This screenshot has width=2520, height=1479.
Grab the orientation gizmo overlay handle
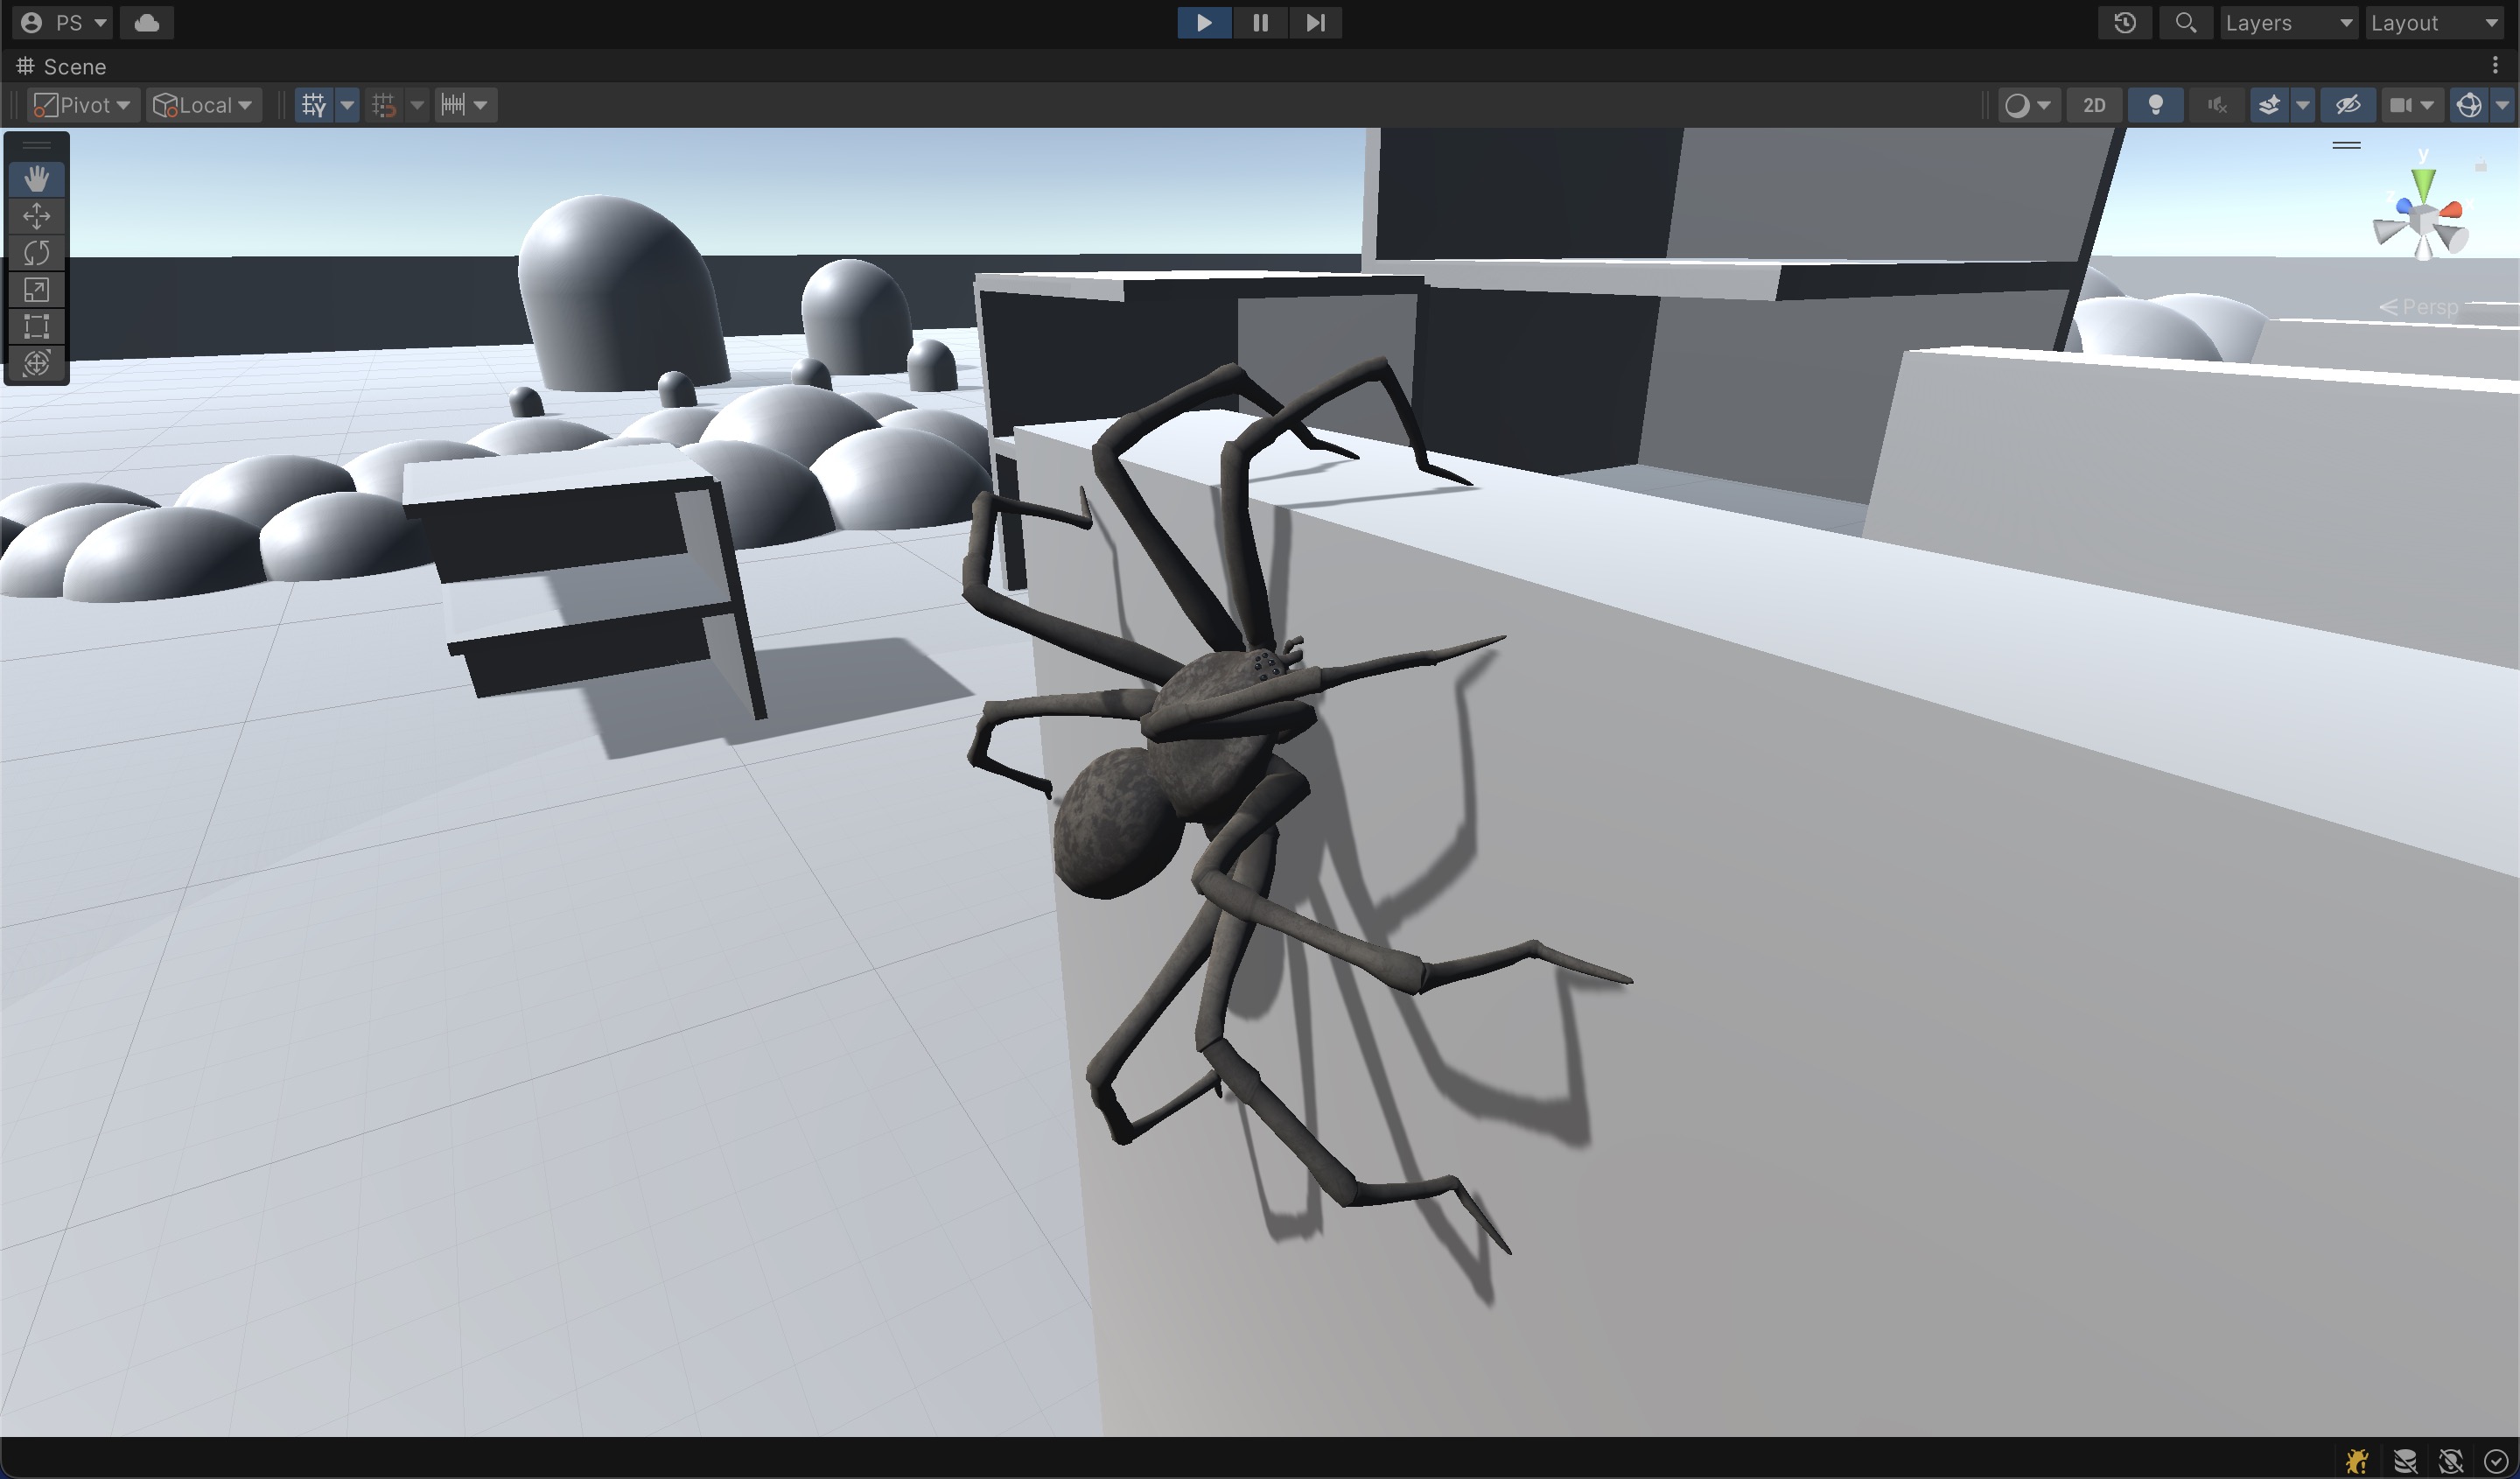pyautogui.click(x=2347, y=145)
